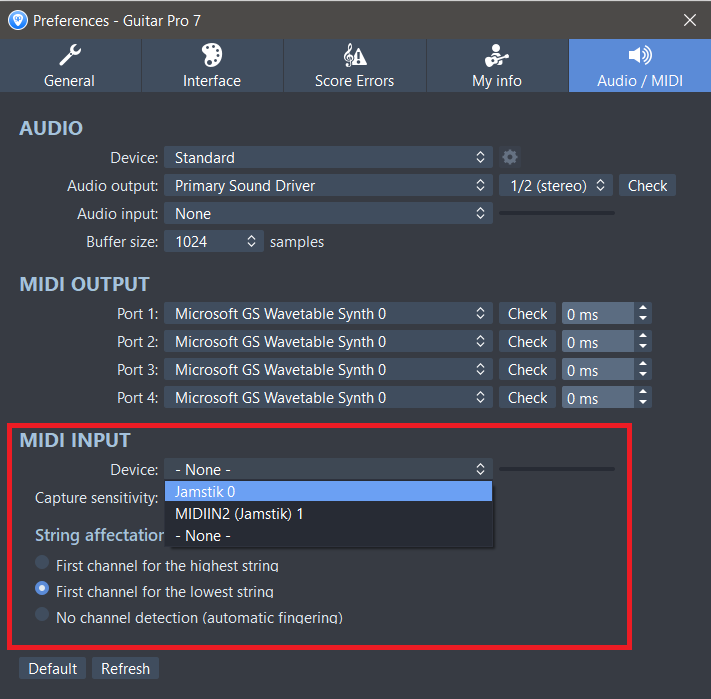Click the audio device settings gear icon

tap(510, 157)
